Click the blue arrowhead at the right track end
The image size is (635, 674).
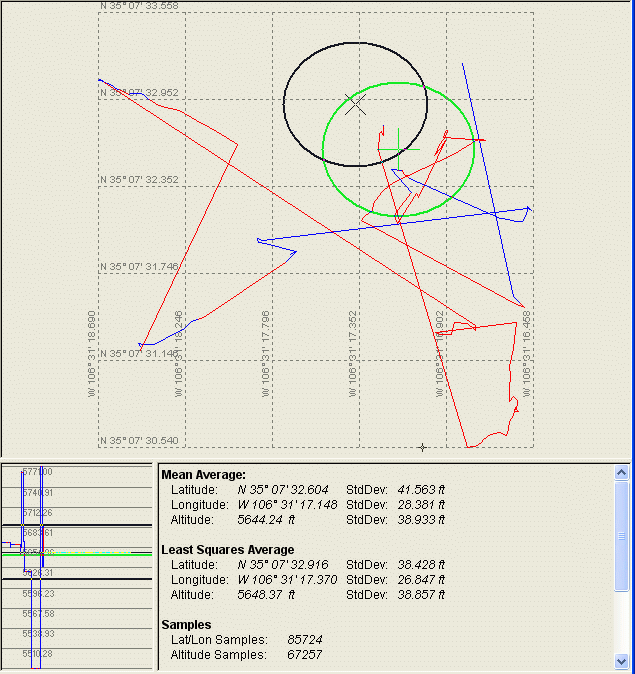point(528,209)
